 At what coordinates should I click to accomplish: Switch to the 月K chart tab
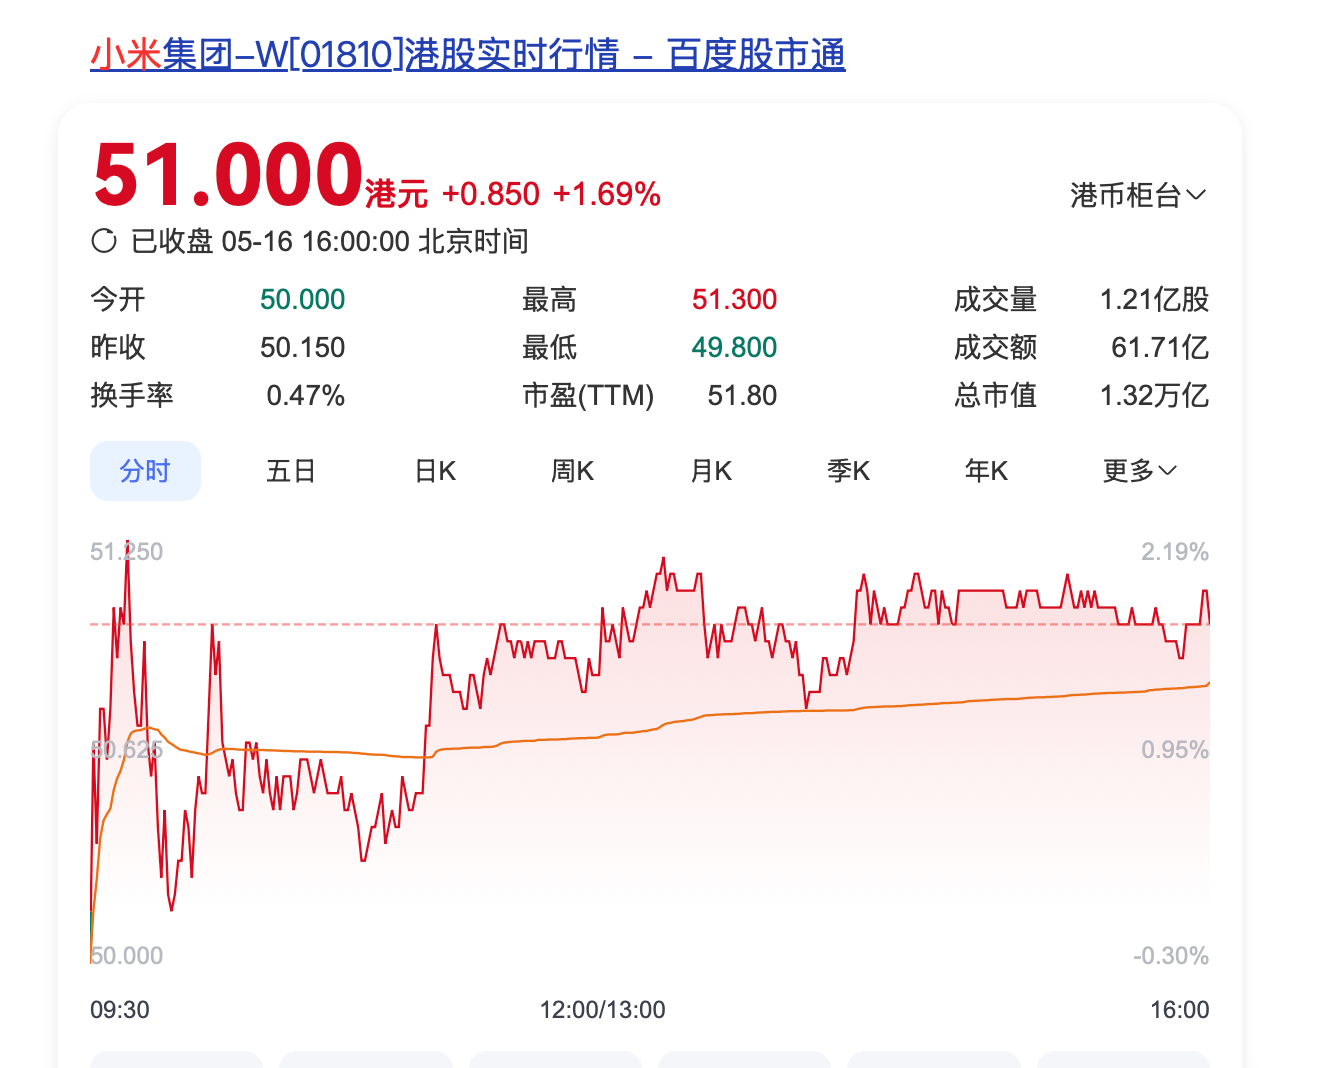click(x=711, y=471)
